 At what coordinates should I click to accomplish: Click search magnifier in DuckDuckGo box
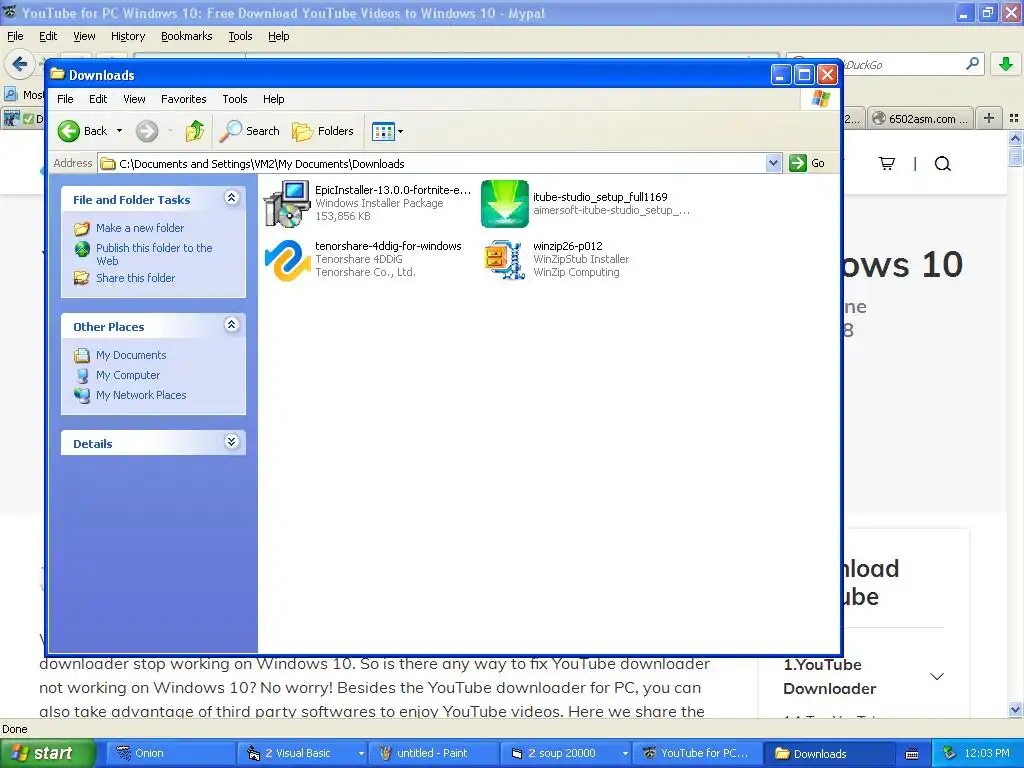click(x=972, y=64)
